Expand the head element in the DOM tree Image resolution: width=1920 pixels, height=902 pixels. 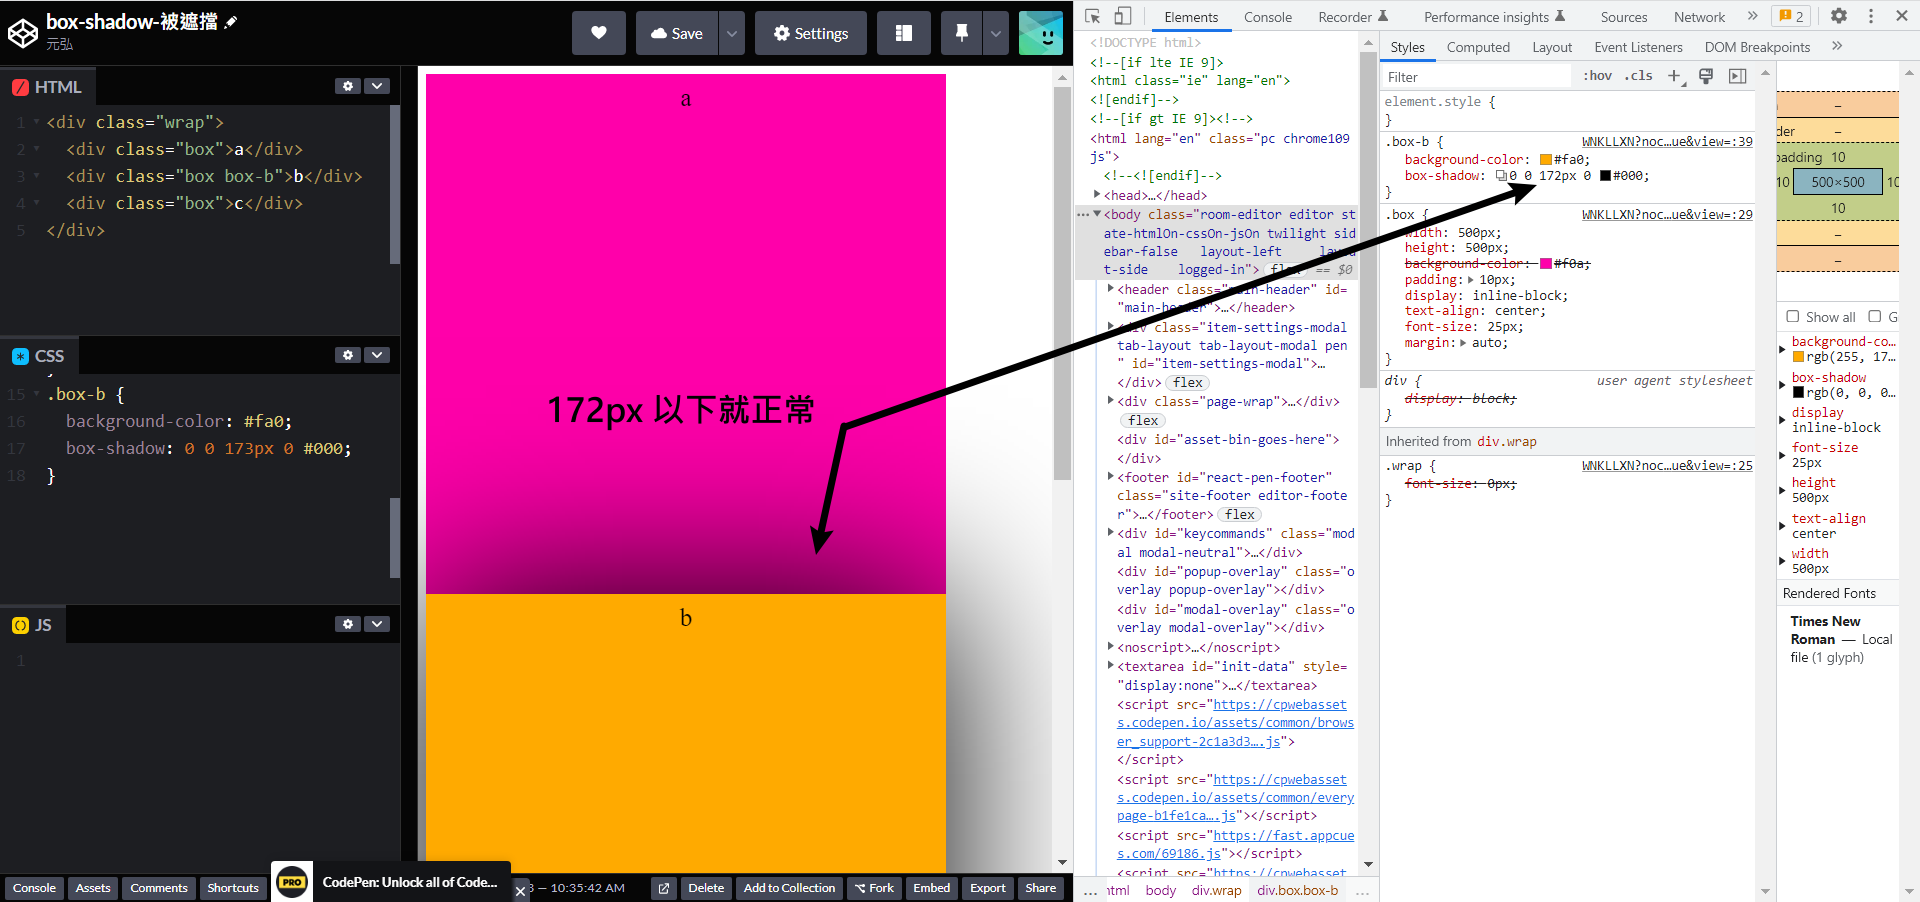point(1097,195)
